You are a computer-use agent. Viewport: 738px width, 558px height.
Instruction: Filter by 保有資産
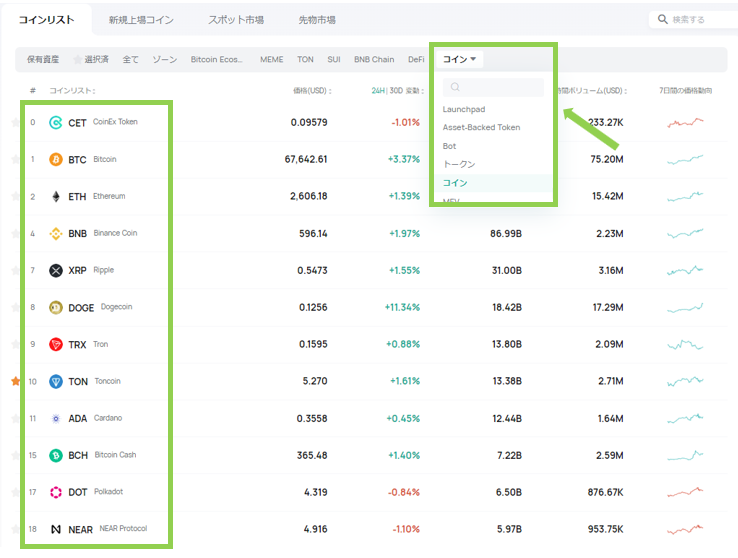tap(43, 59)
